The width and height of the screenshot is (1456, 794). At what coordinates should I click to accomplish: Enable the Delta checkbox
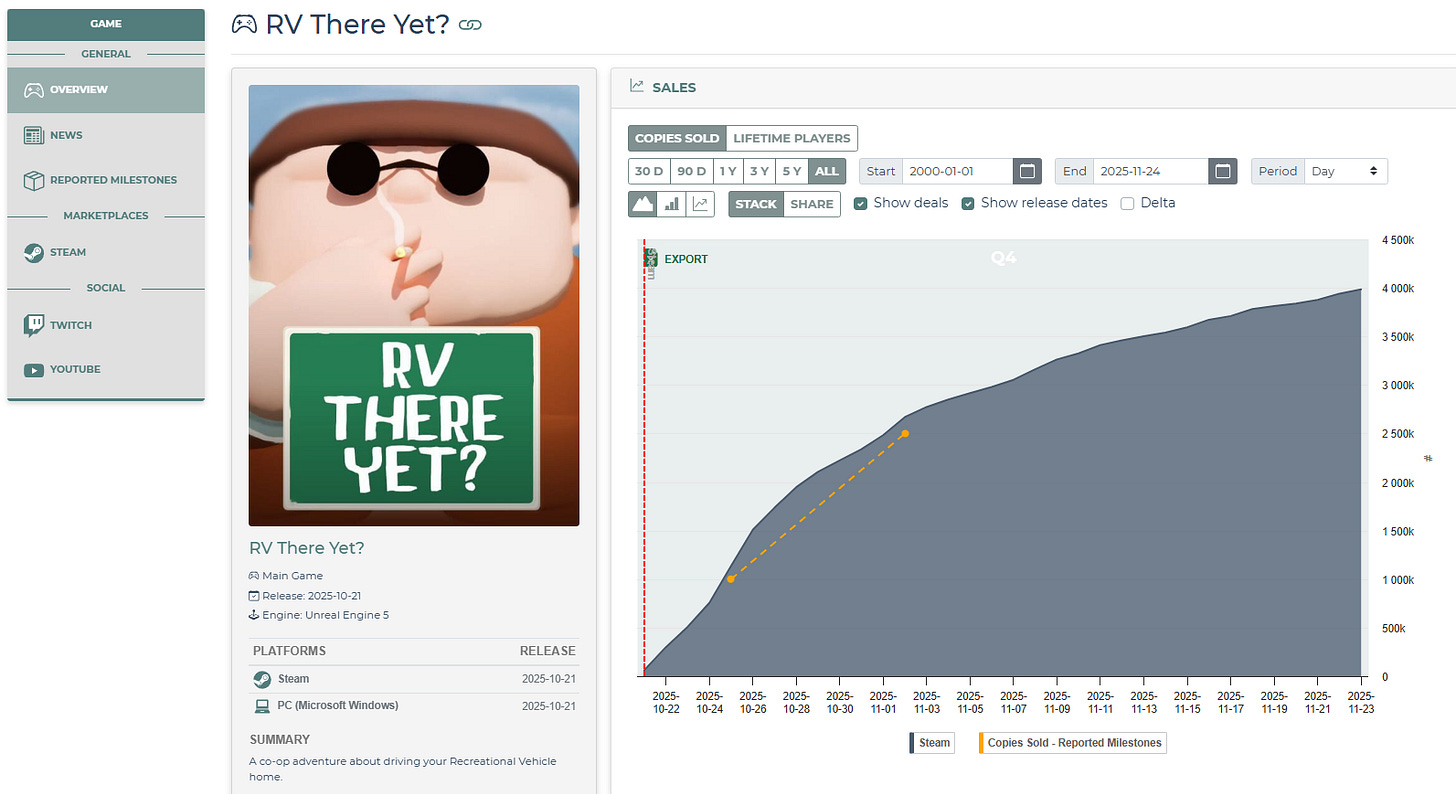1127,203
